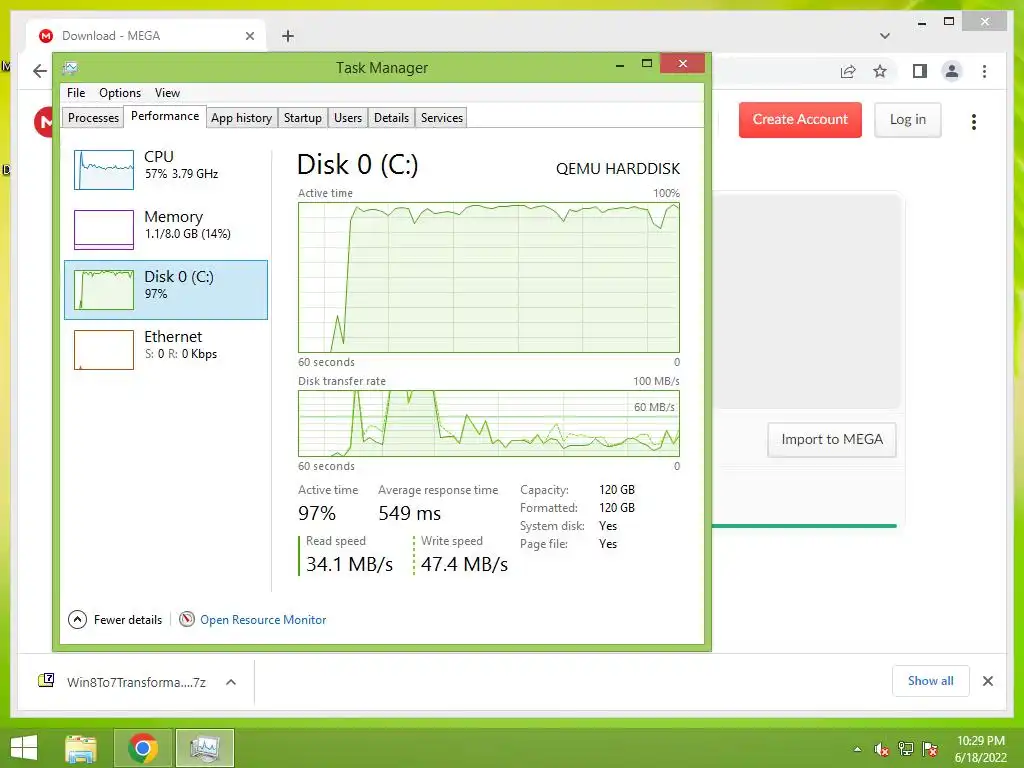Open the Details tab
The image size is (1024, 768).
point(391,118)
